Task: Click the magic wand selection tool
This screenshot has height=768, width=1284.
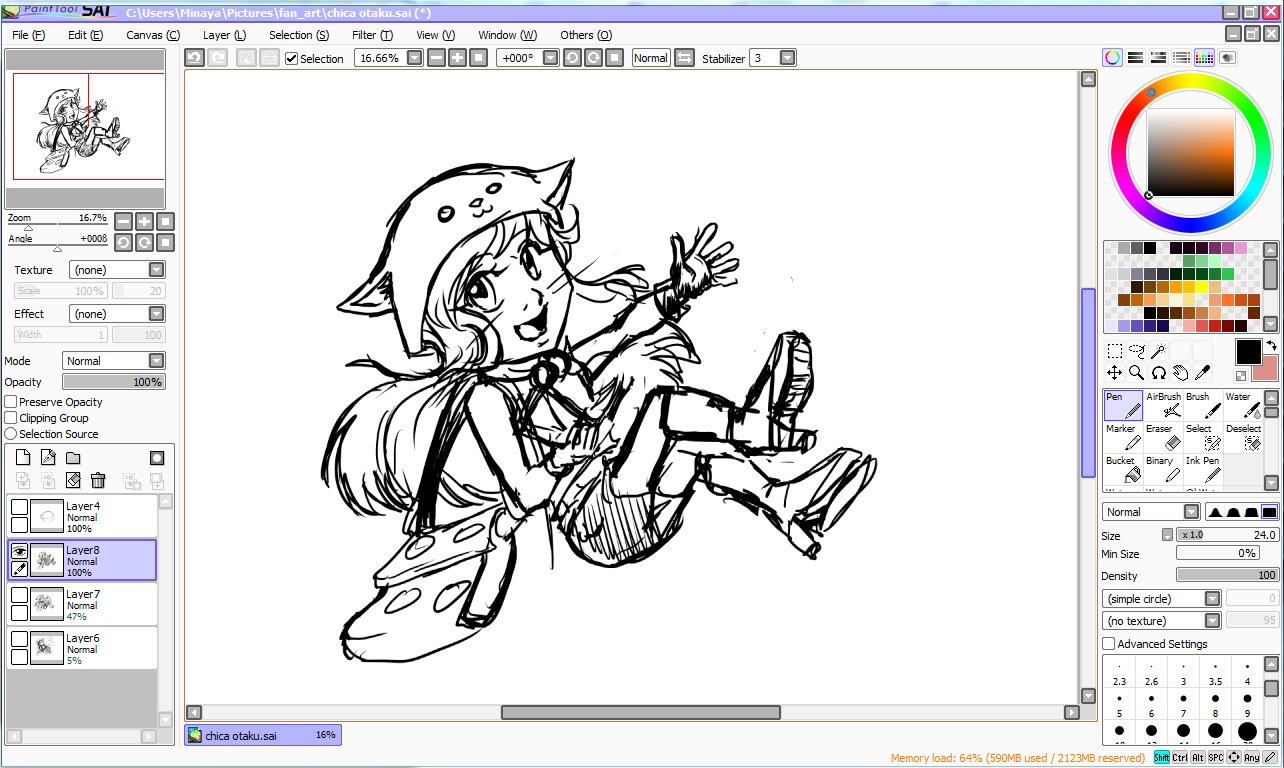Action: (x=1158, y=351)
